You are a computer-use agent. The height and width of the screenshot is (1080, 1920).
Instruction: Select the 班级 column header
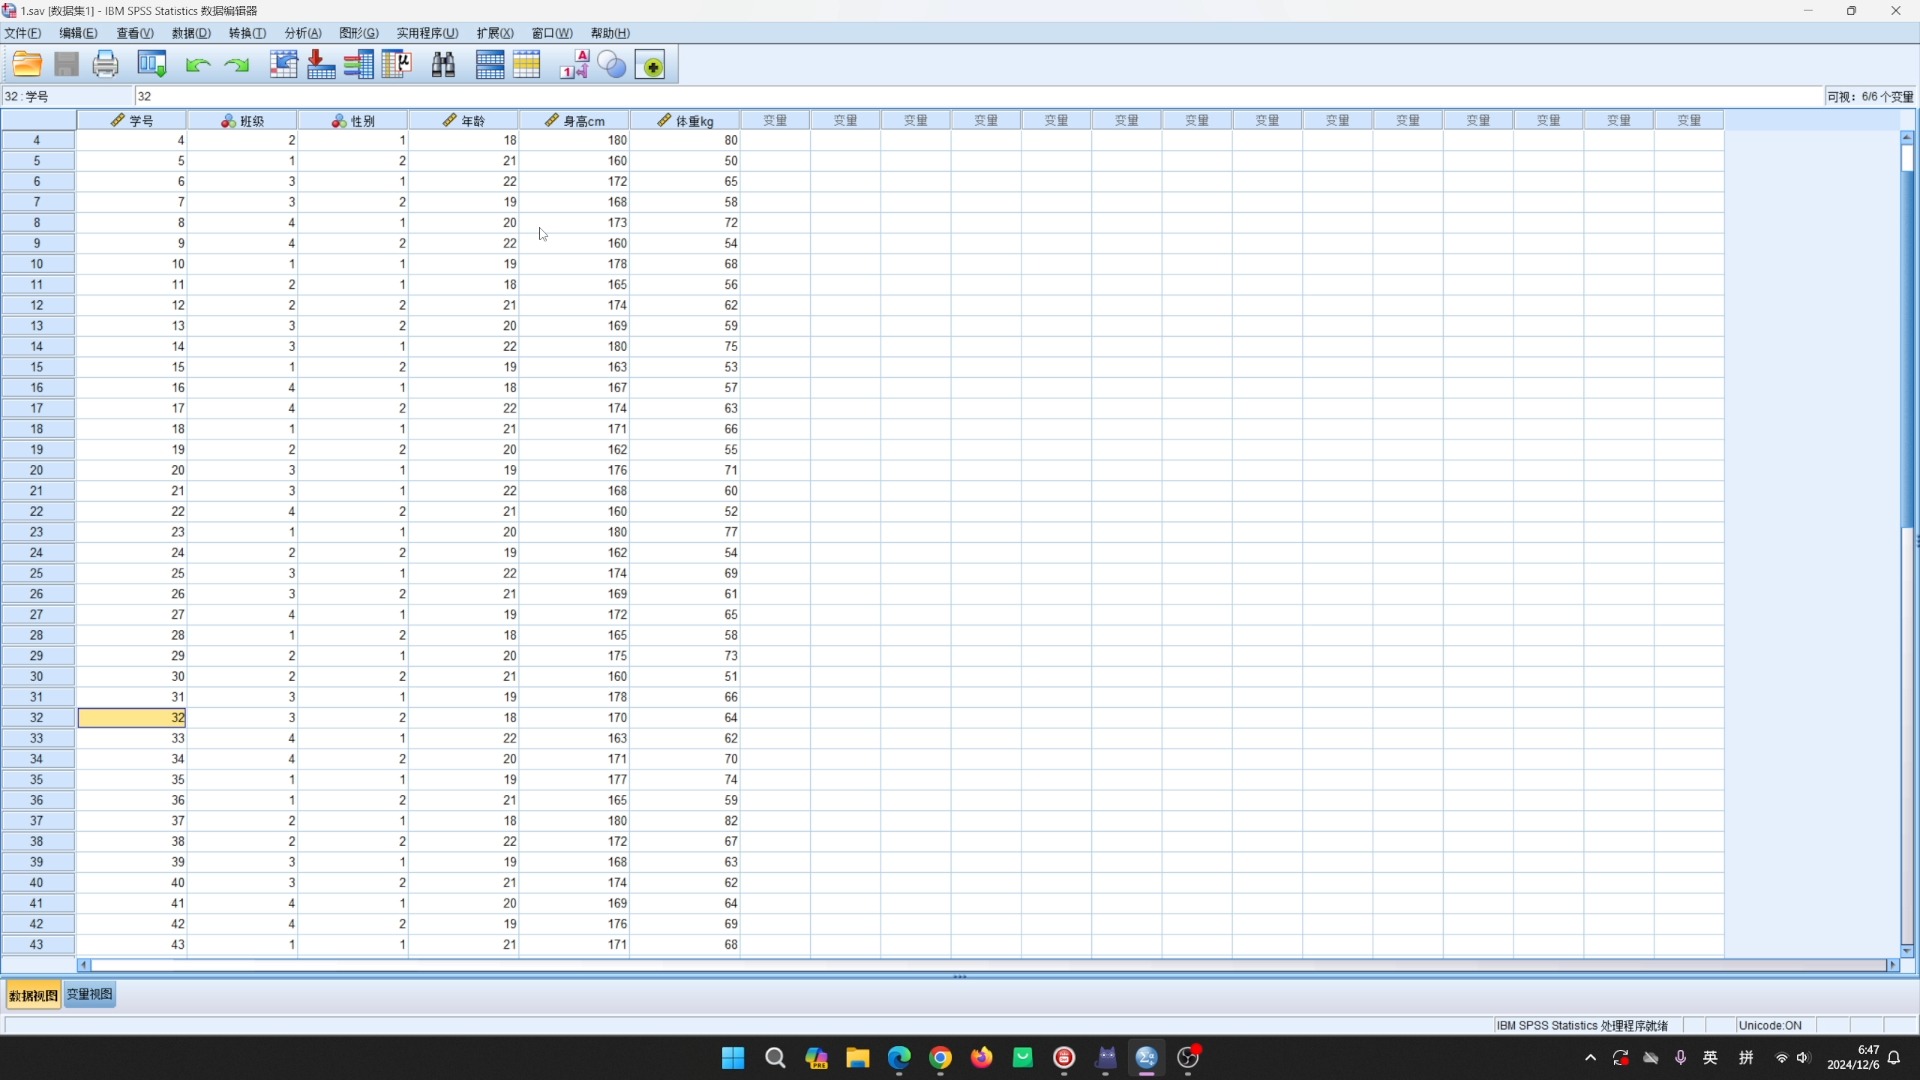coord(243,121)
